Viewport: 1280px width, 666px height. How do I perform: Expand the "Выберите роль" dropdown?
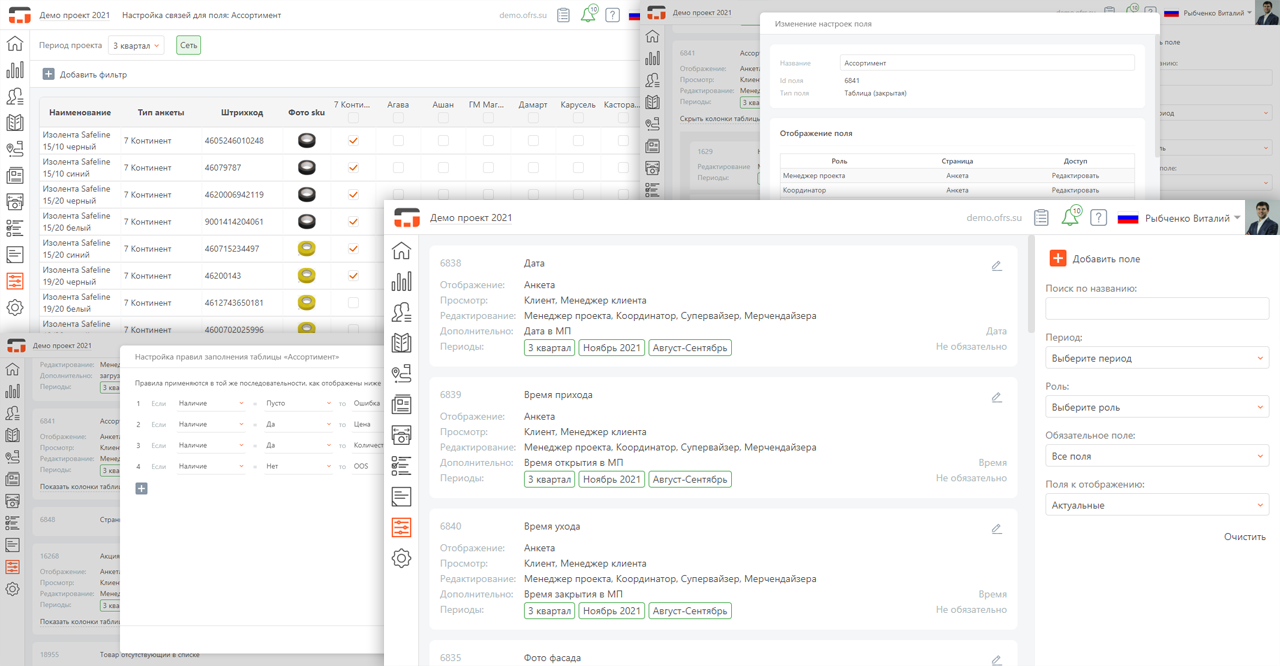1156,407
